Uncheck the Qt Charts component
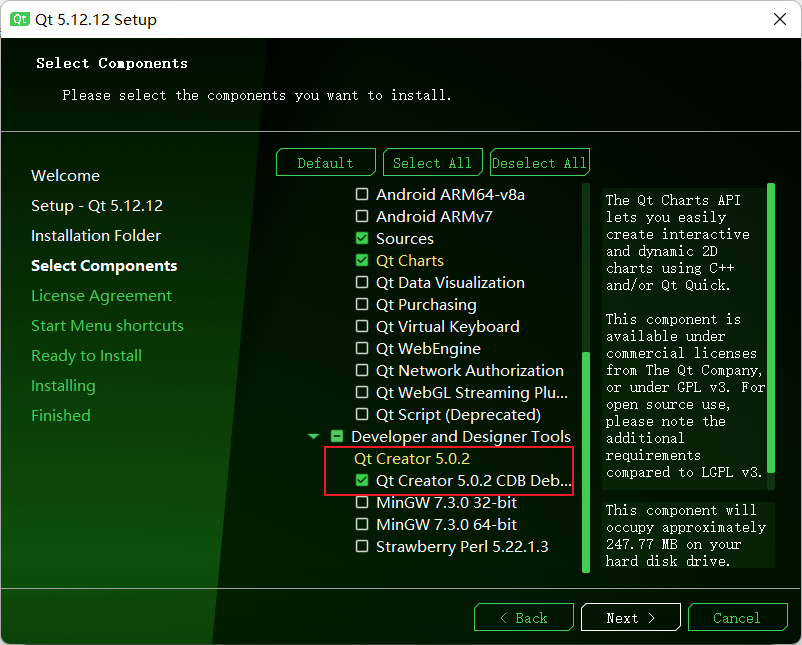This screenshot has width=802, height=645. tap(362, 260)
